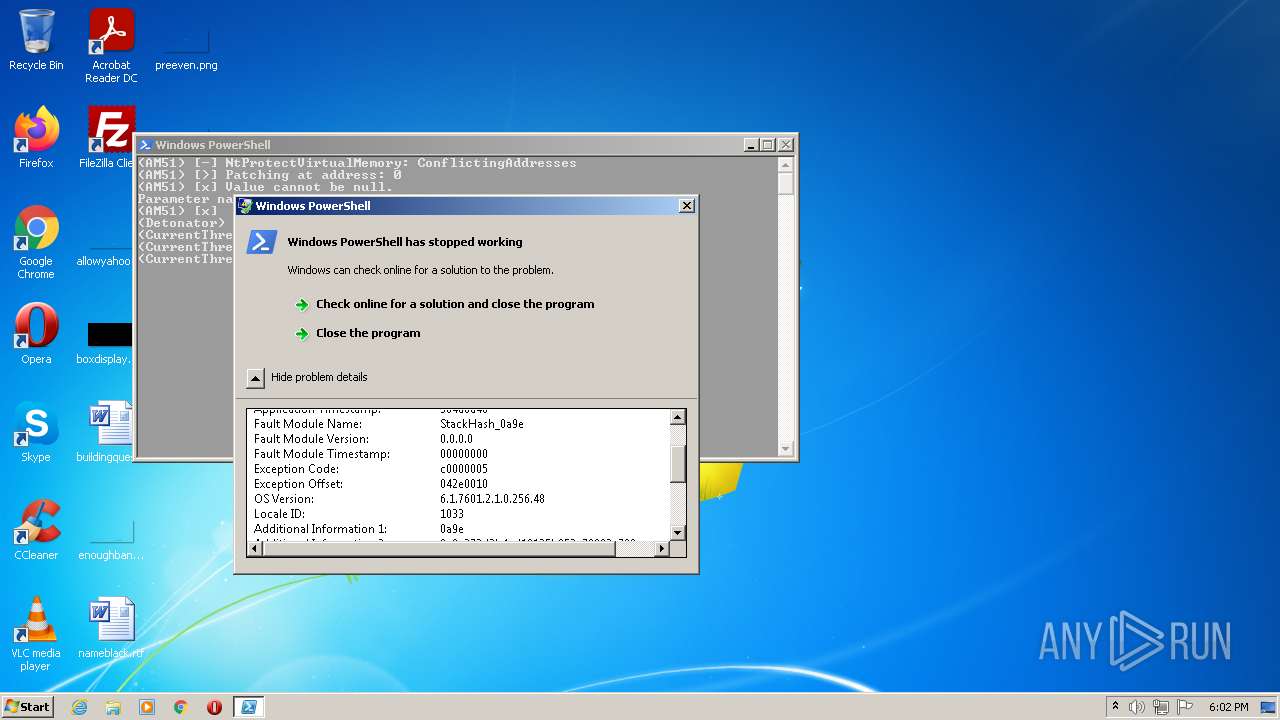Open the Google Chrome desktop shortcut

pos(36,242)
